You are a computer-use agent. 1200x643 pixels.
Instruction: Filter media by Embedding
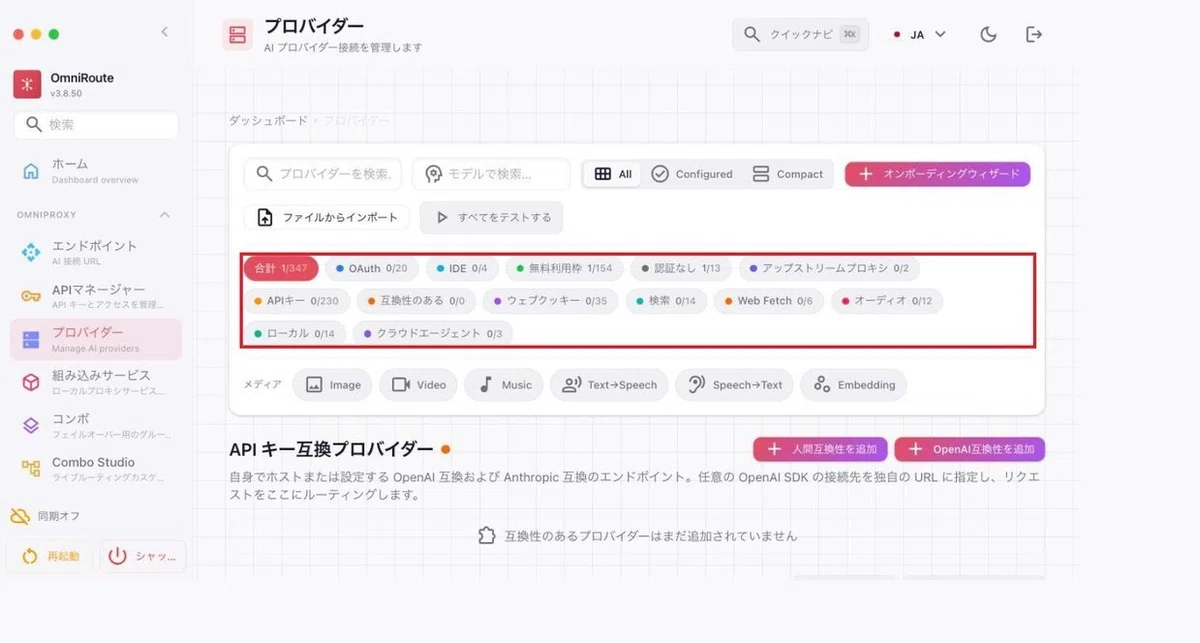point(854,385)
